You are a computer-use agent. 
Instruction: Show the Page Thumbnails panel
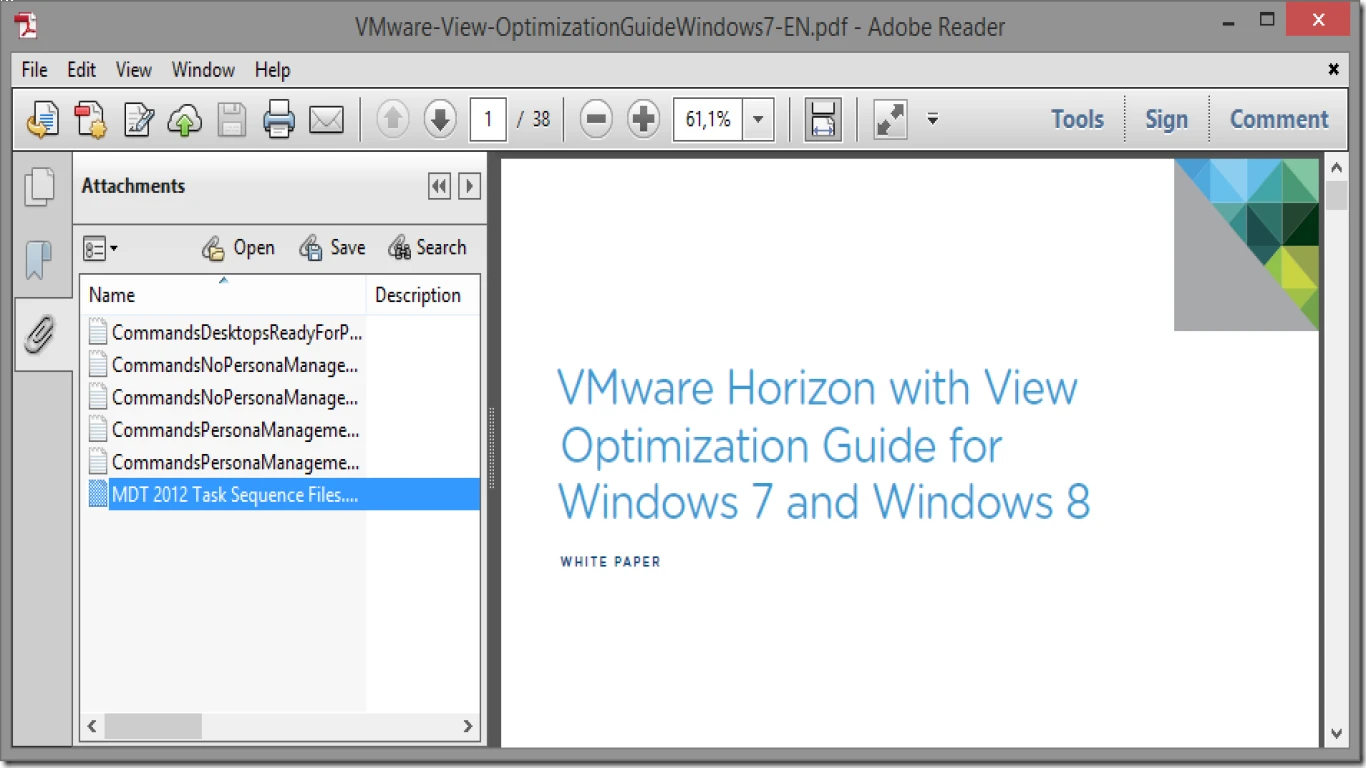pyautogui.click(x=41, y=186)
